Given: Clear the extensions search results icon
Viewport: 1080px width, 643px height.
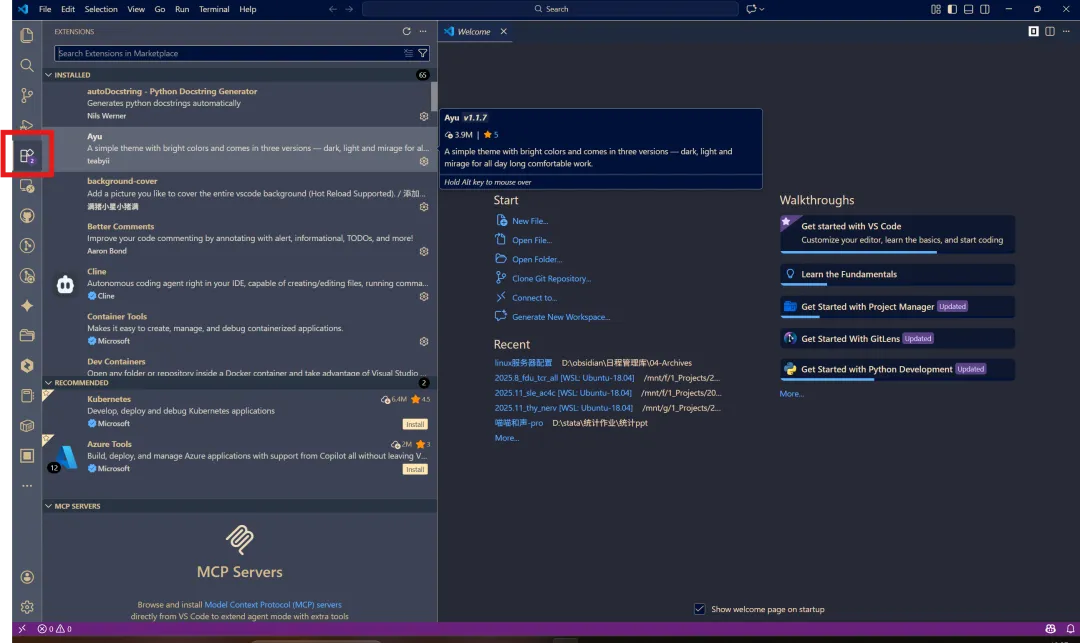Looking at the screenshot, I should click(x=408, y=53).
